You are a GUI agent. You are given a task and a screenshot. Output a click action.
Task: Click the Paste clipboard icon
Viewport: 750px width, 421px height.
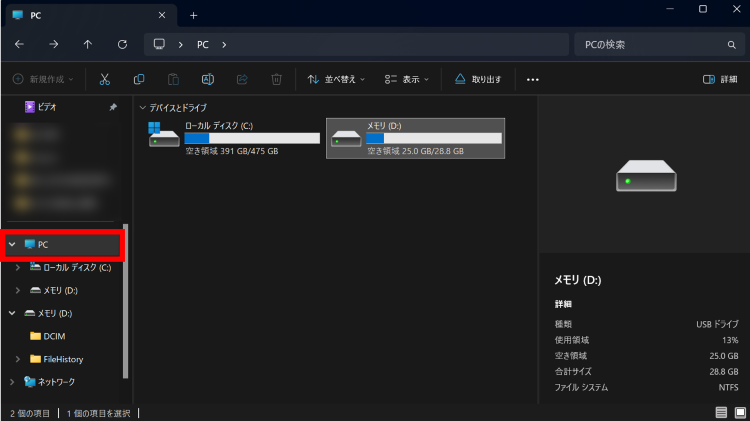(x=173, y=79)
